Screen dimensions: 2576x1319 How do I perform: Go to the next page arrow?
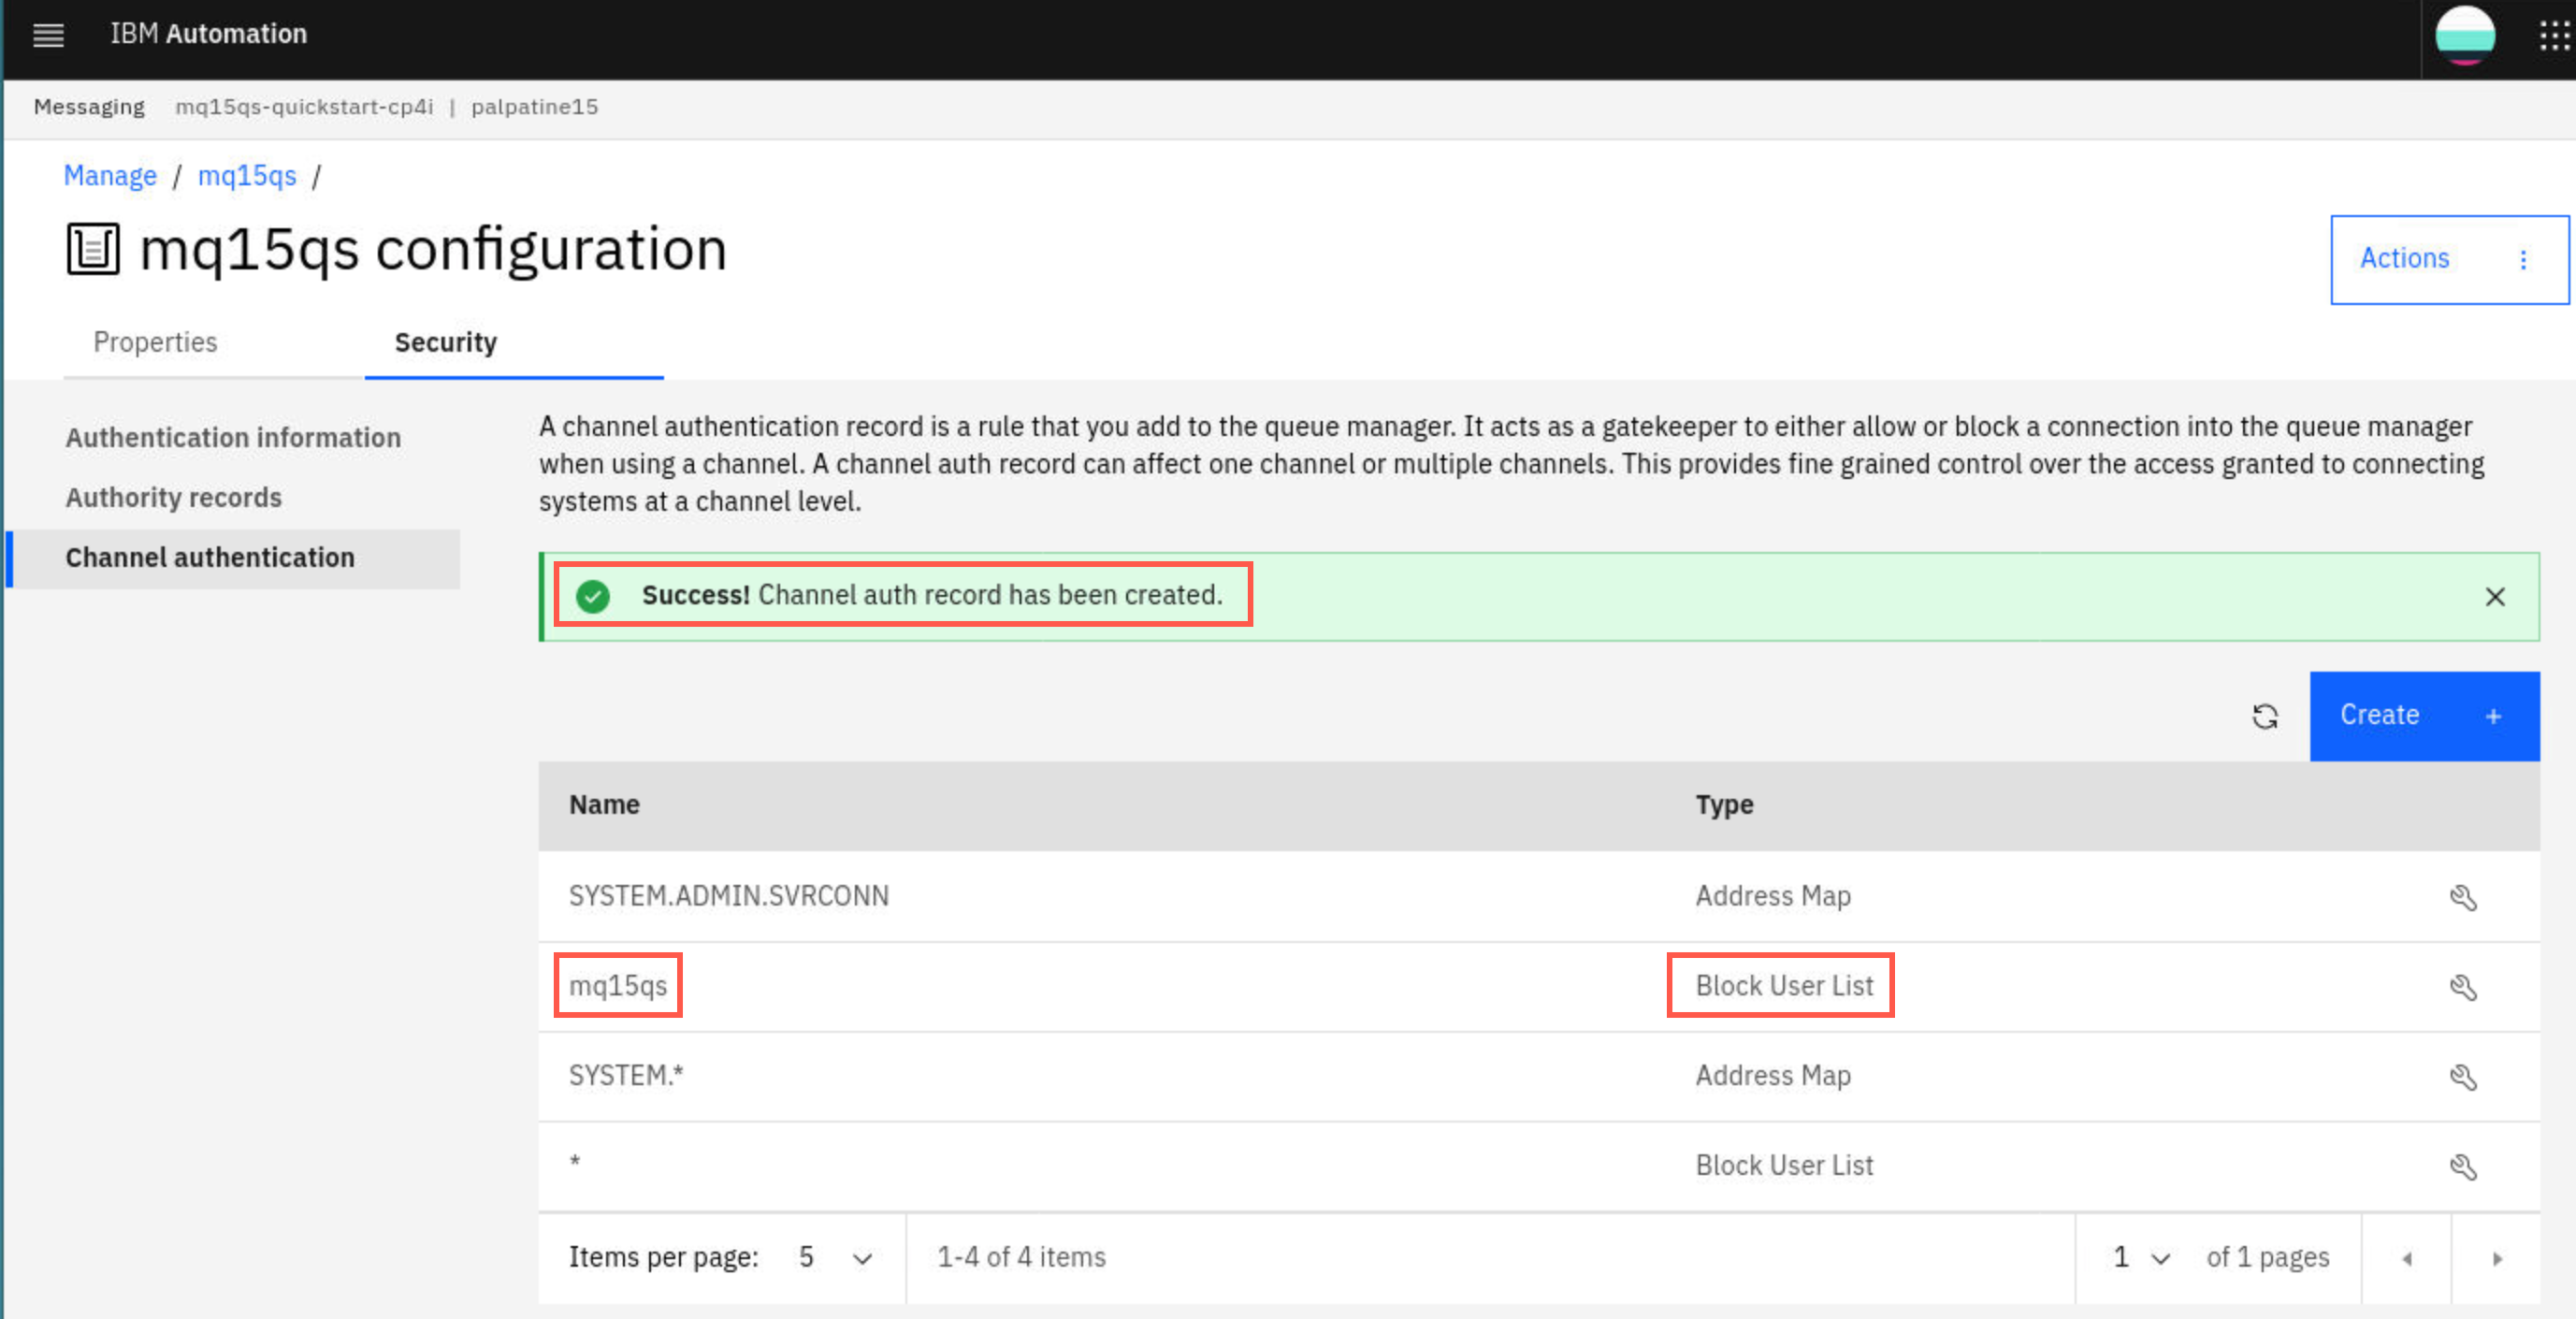pos(2497,1259)
